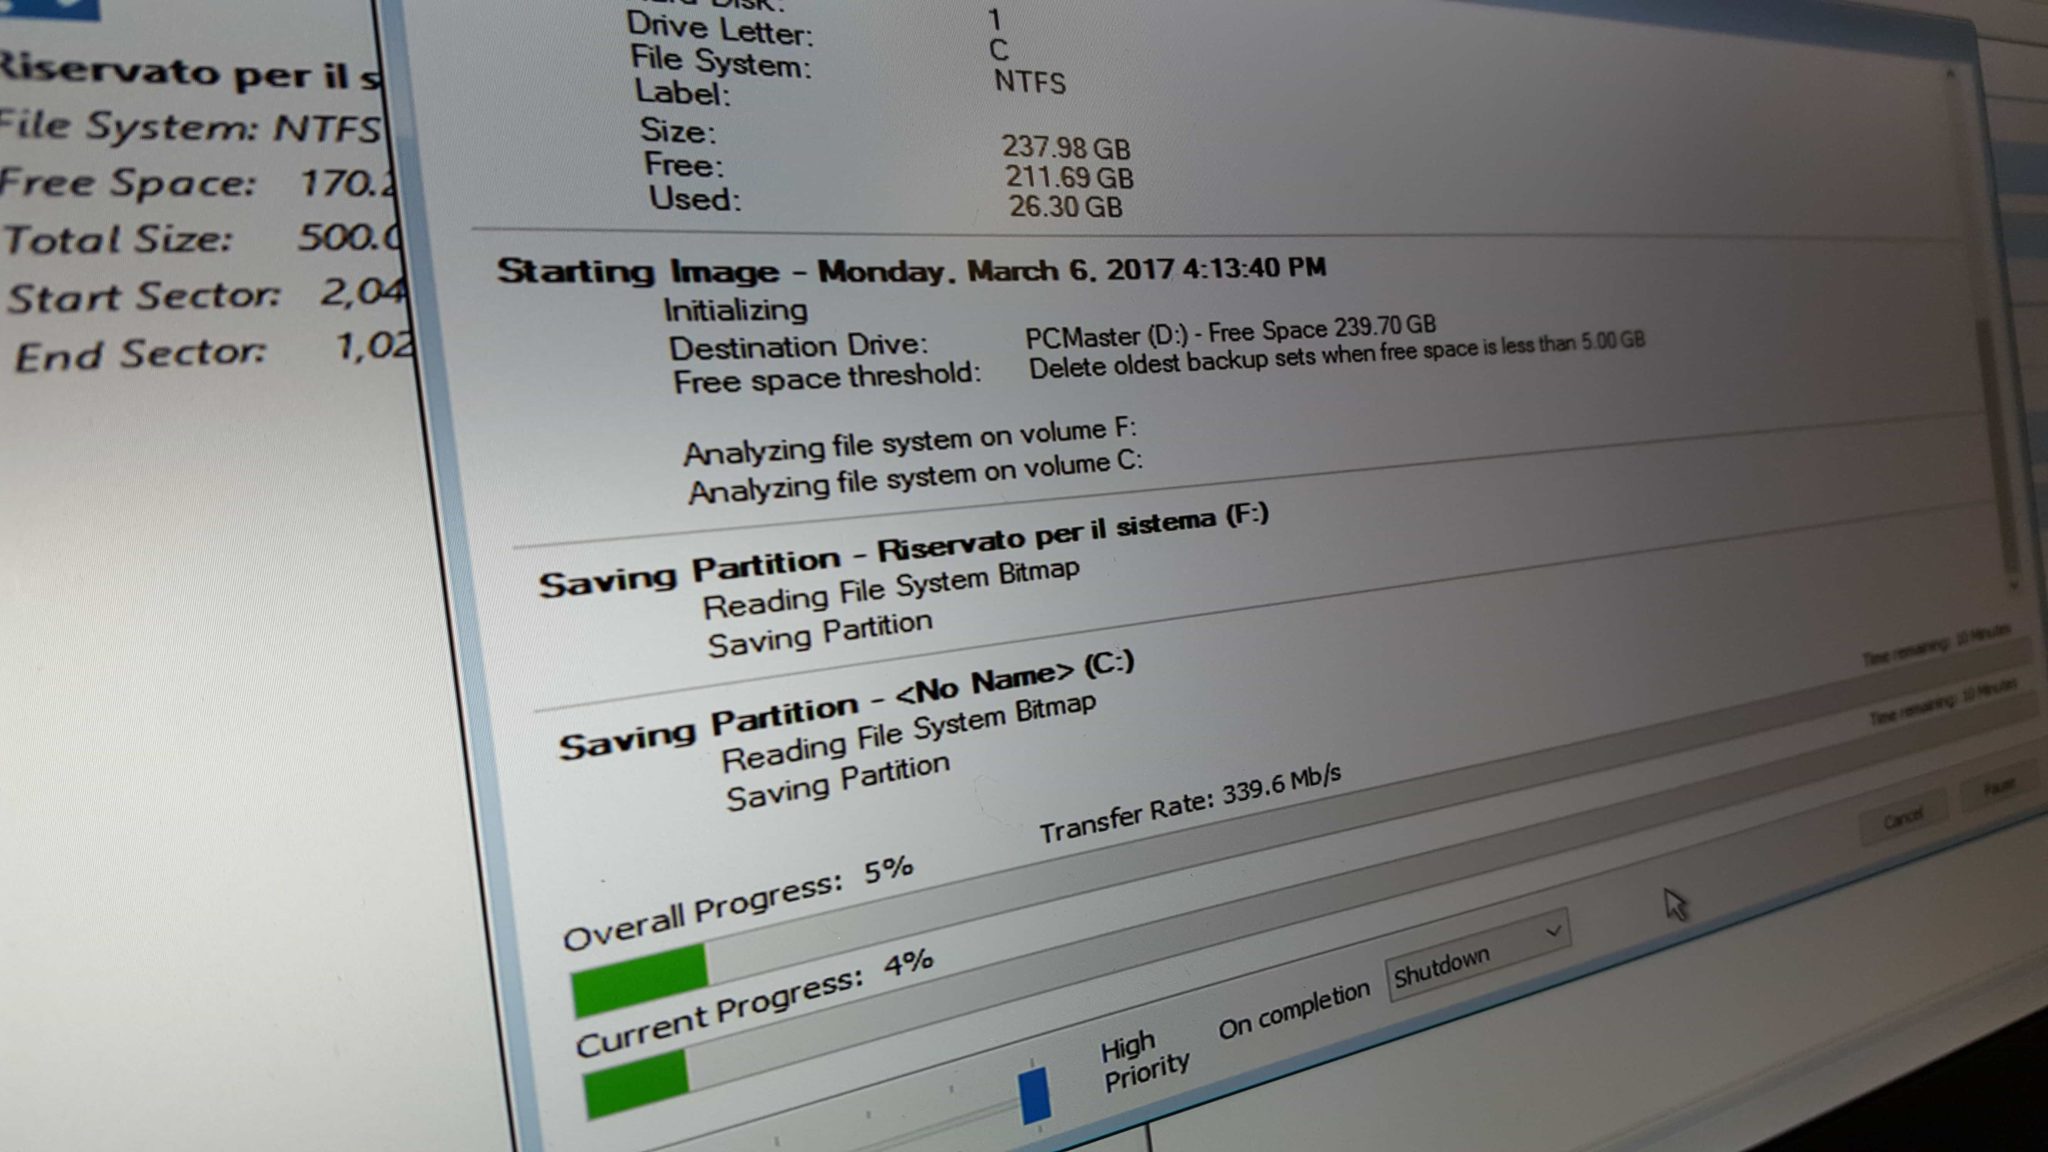Click the NTFS file system value in dialog

coord(1030,82)
